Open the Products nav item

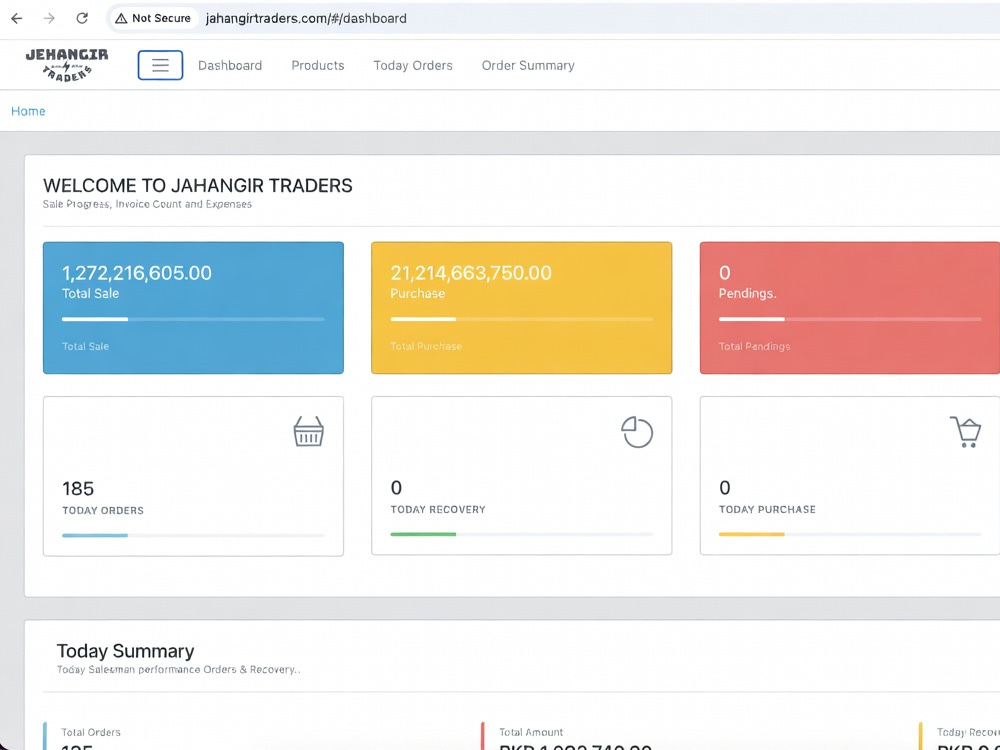tap(318, 66)
